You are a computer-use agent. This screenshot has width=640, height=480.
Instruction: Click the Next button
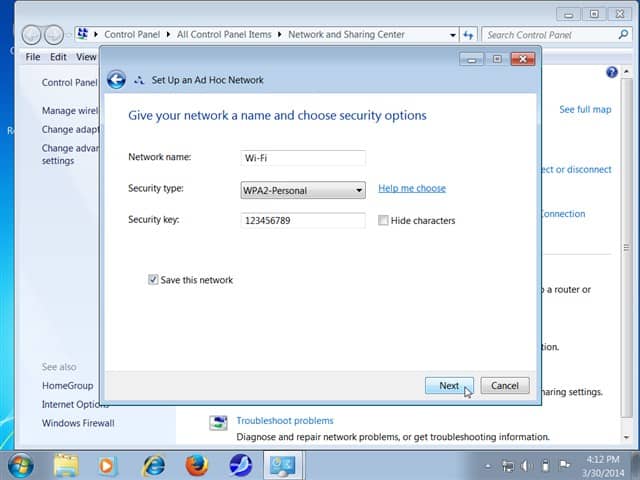click(449, 386)
